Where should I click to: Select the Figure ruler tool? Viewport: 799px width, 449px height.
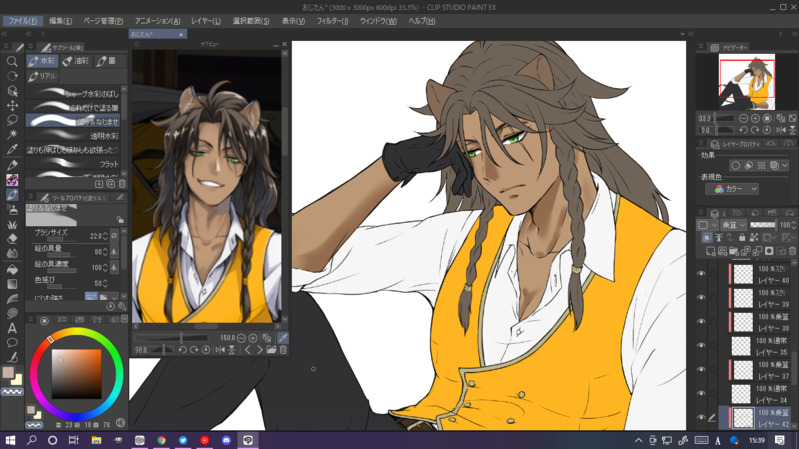[x=12, y=299]
